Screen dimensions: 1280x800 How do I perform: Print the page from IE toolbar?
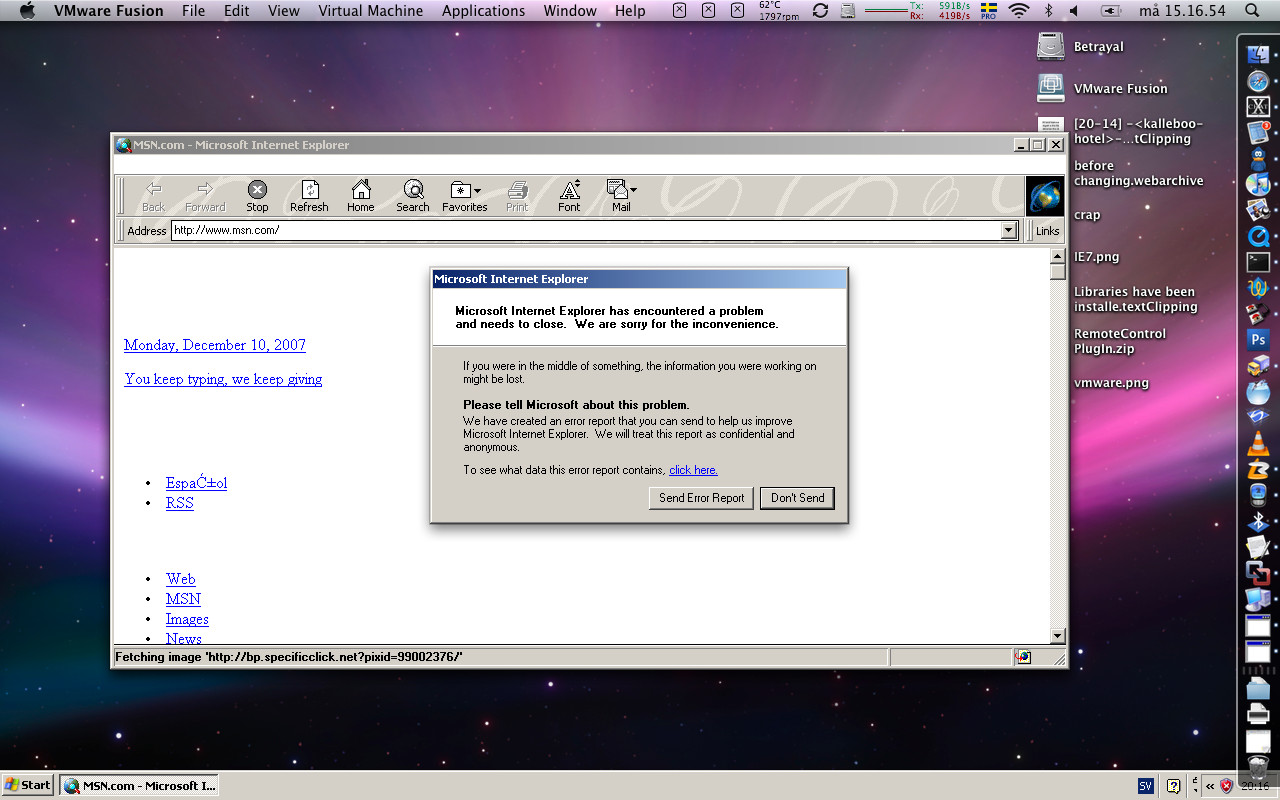[x=517, y=195]
